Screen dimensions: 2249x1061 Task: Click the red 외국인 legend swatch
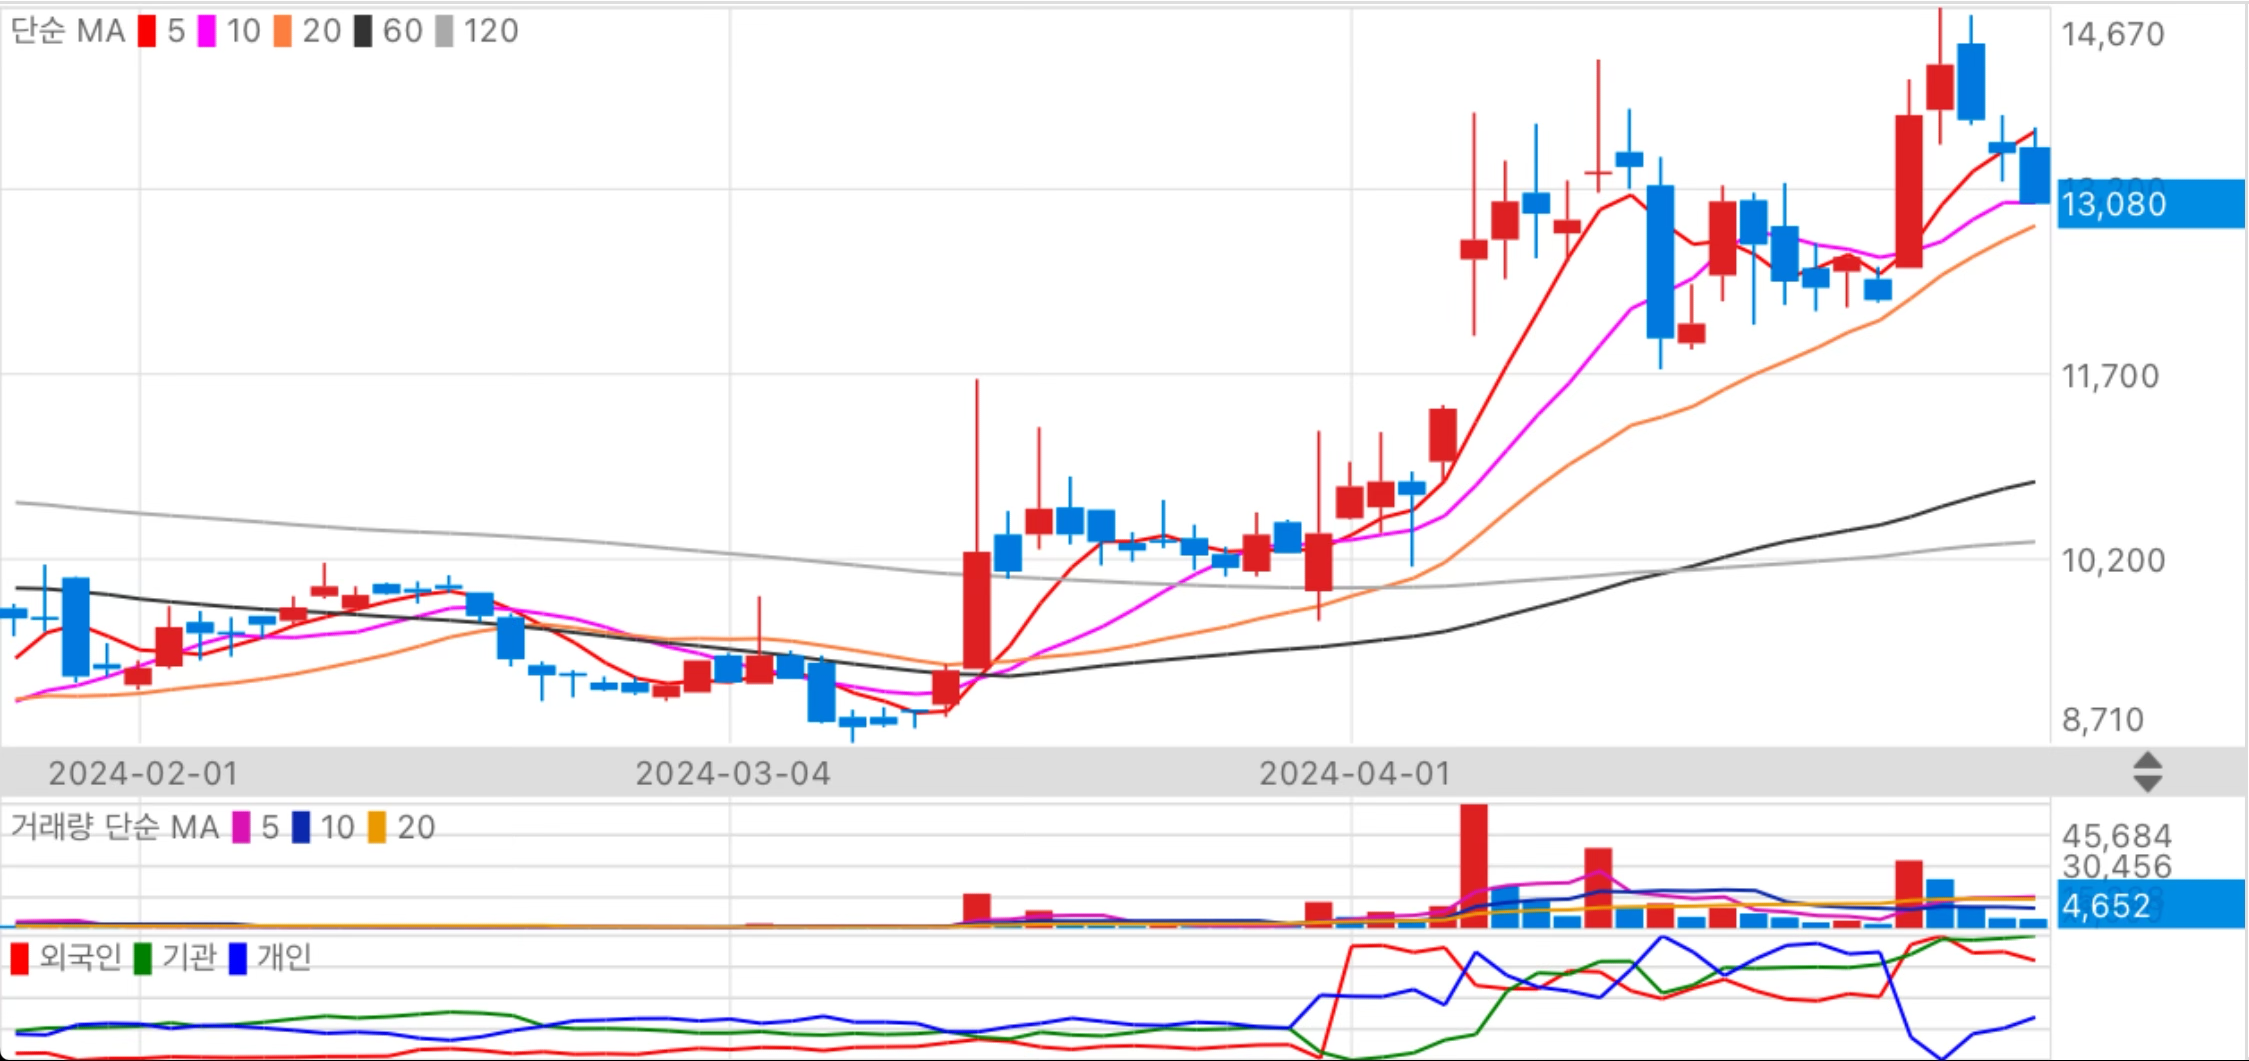pyautogui.click(x=19, y=958)
